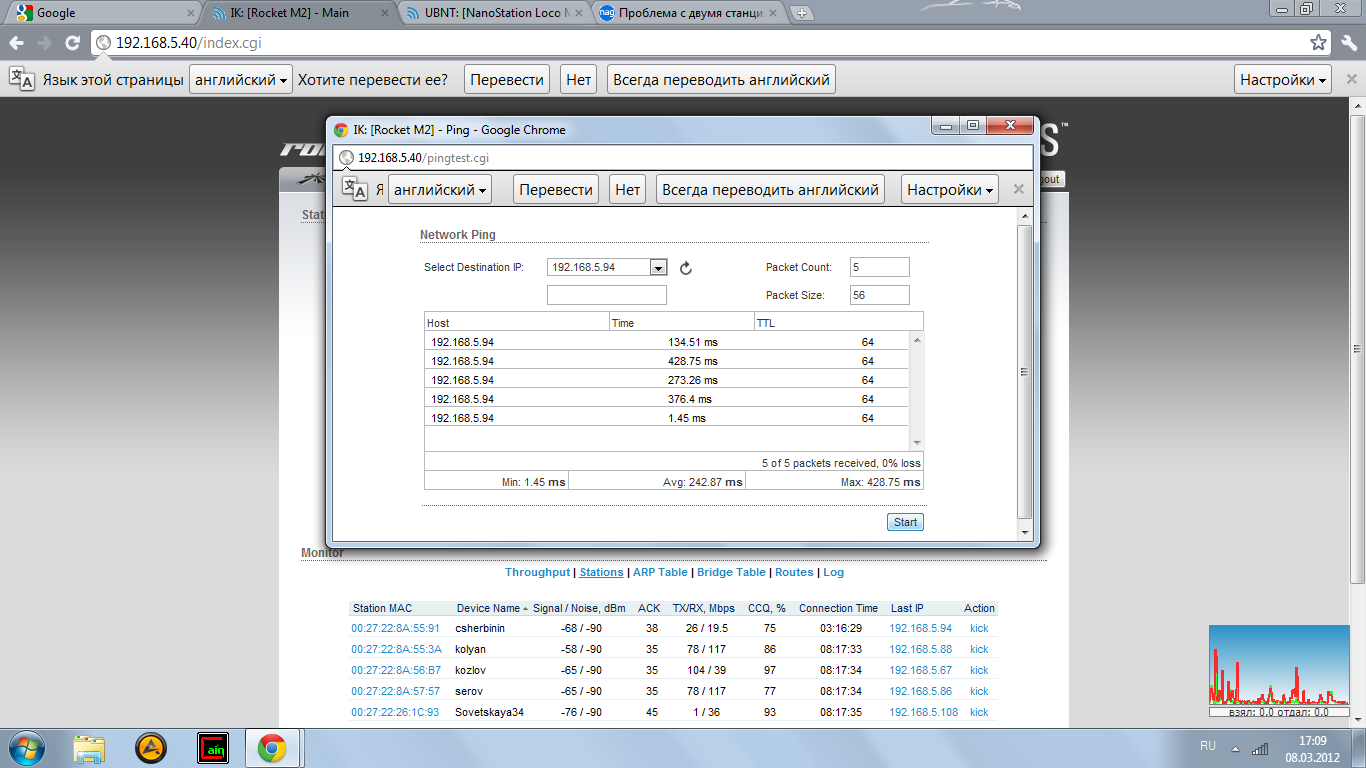
Task: Click the browser back arrow
Action: 17,43
